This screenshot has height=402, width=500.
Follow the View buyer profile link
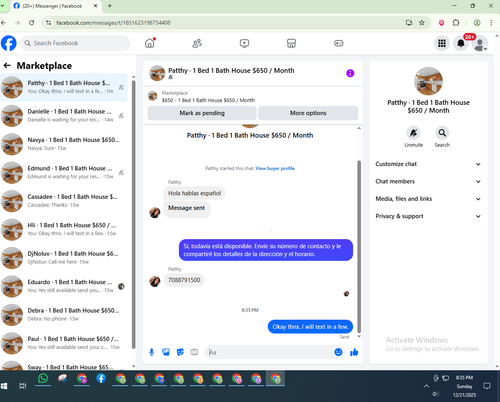275,168
